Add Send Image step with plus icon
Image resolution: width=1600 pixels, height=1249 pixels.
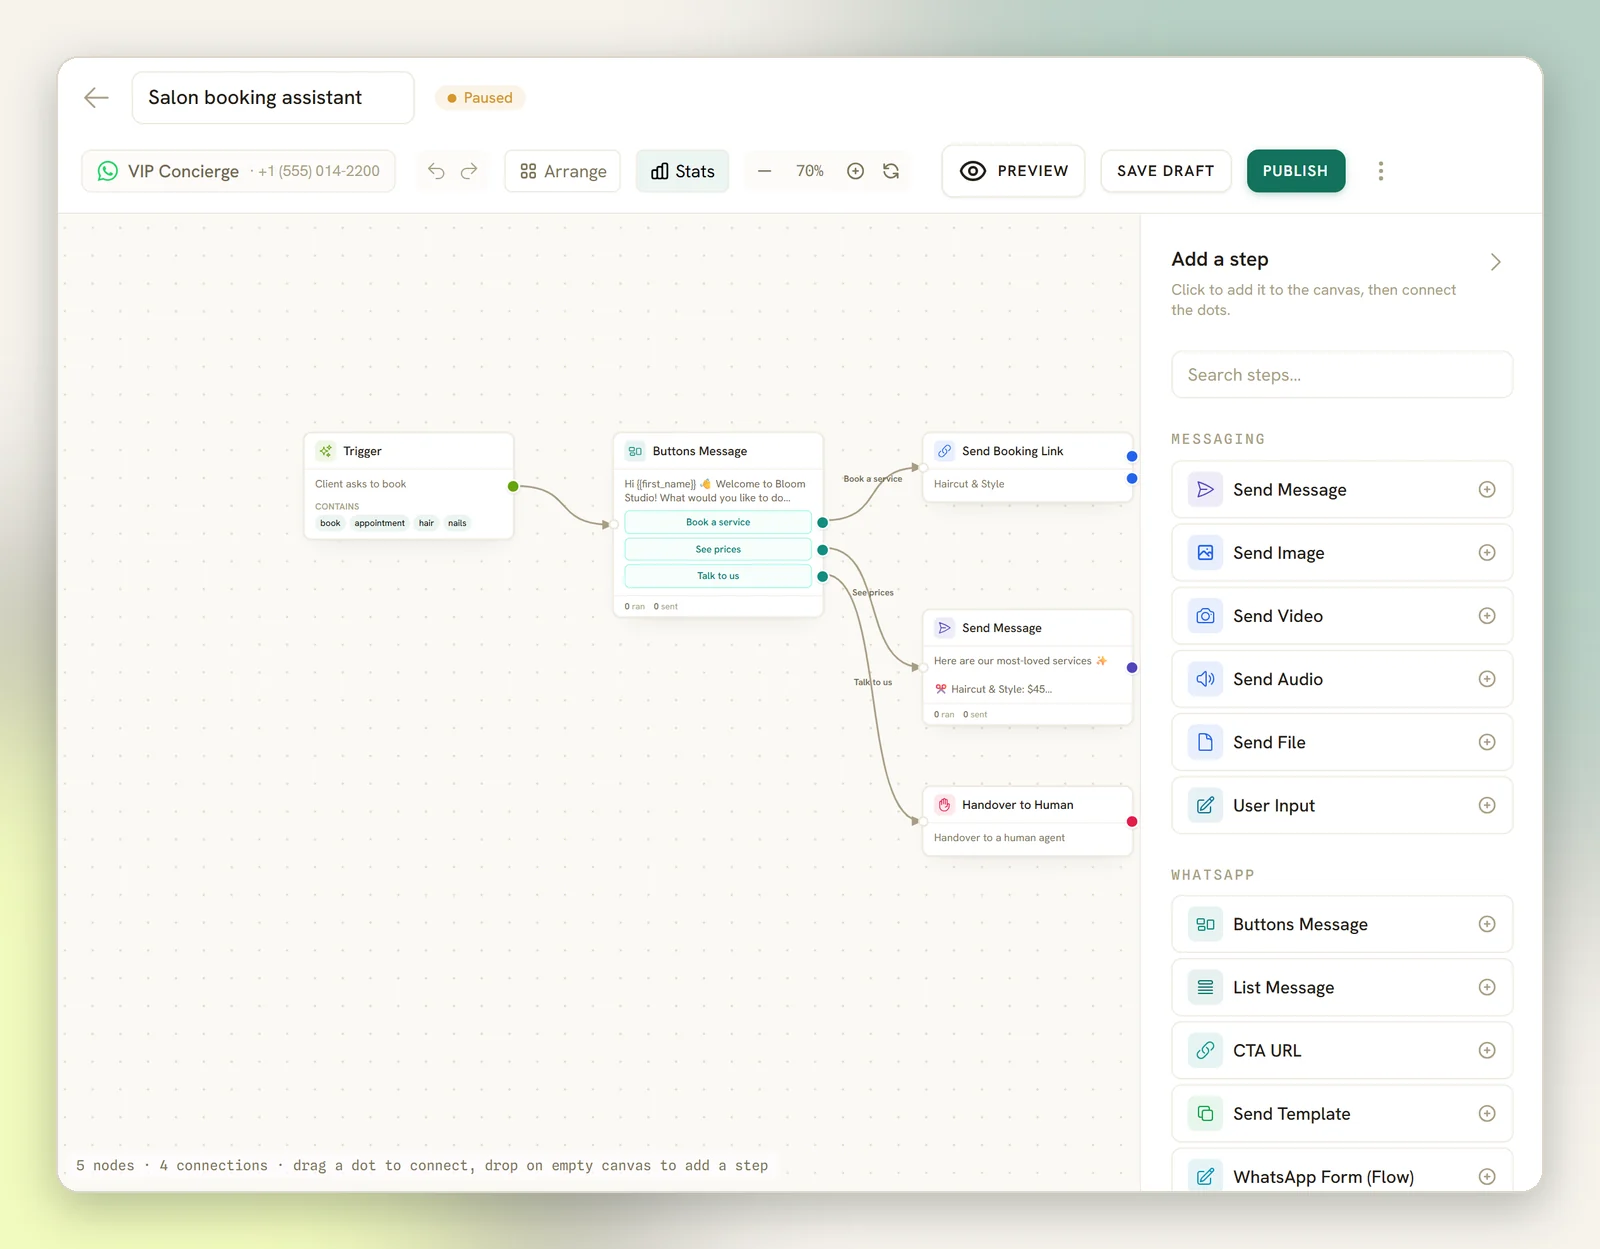tap(1487, 552)
